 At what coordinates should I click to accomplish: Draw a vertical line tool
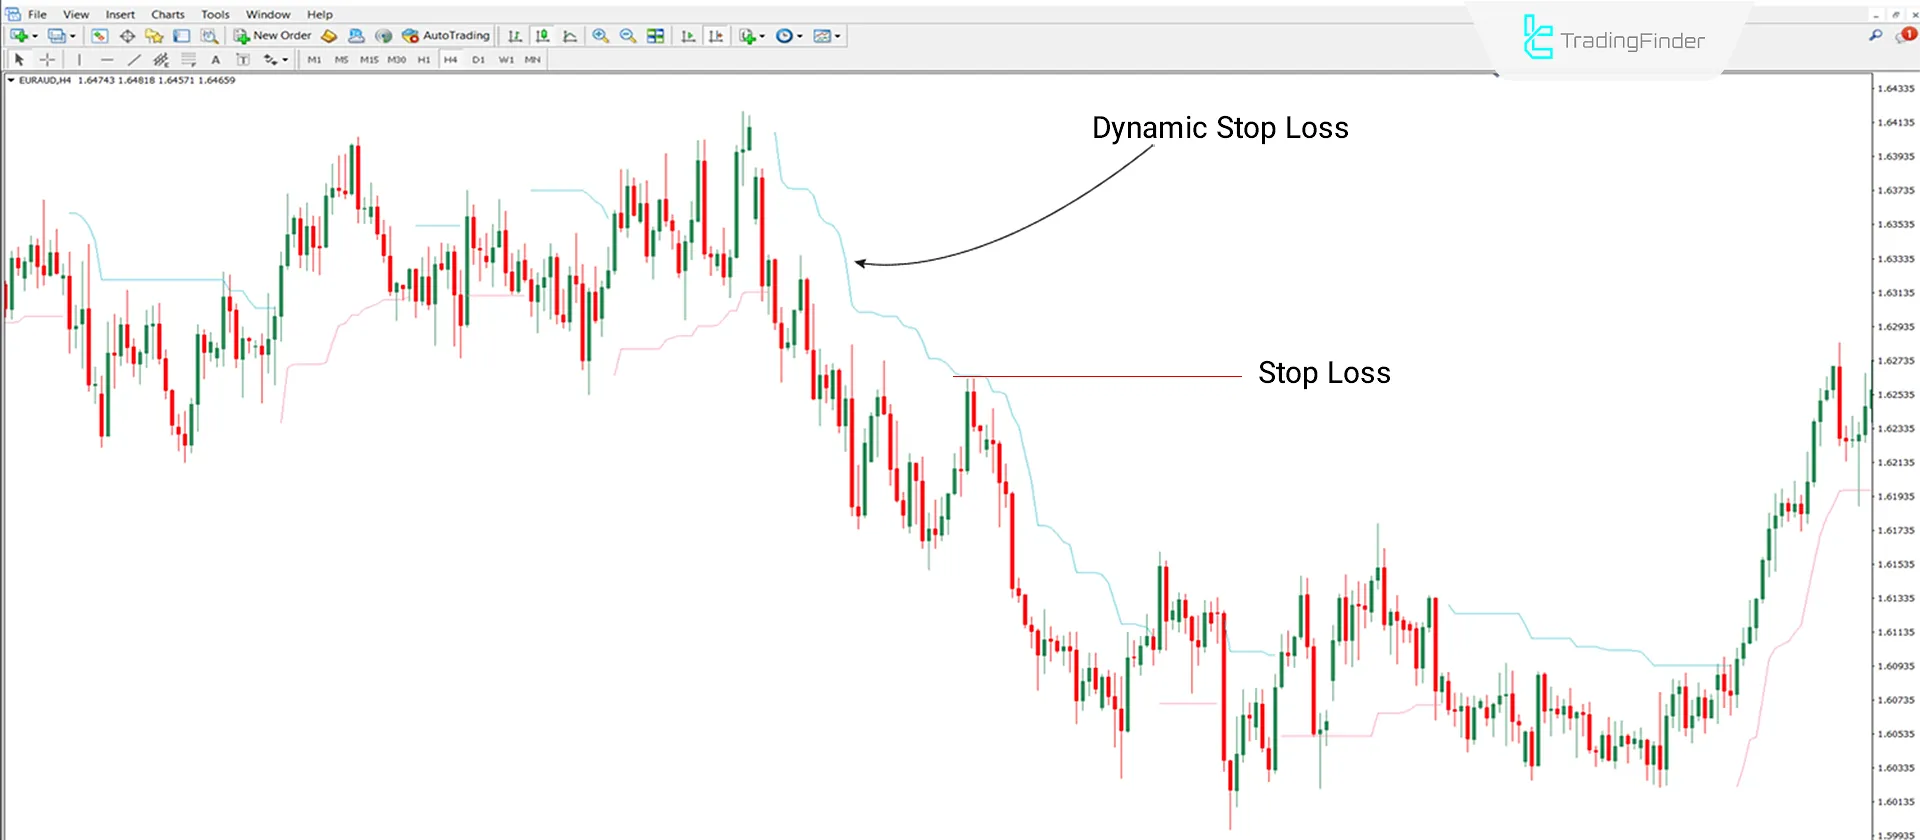click(79, 60)
